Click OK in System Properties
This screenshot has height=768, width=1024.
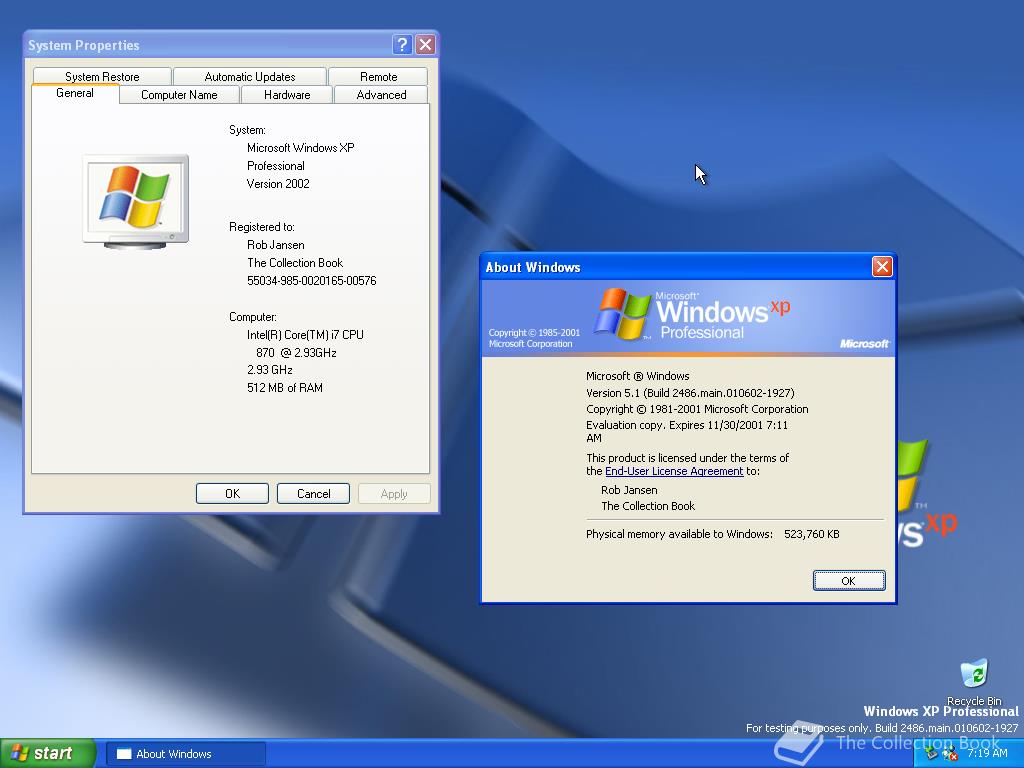[x=232, y=494]
